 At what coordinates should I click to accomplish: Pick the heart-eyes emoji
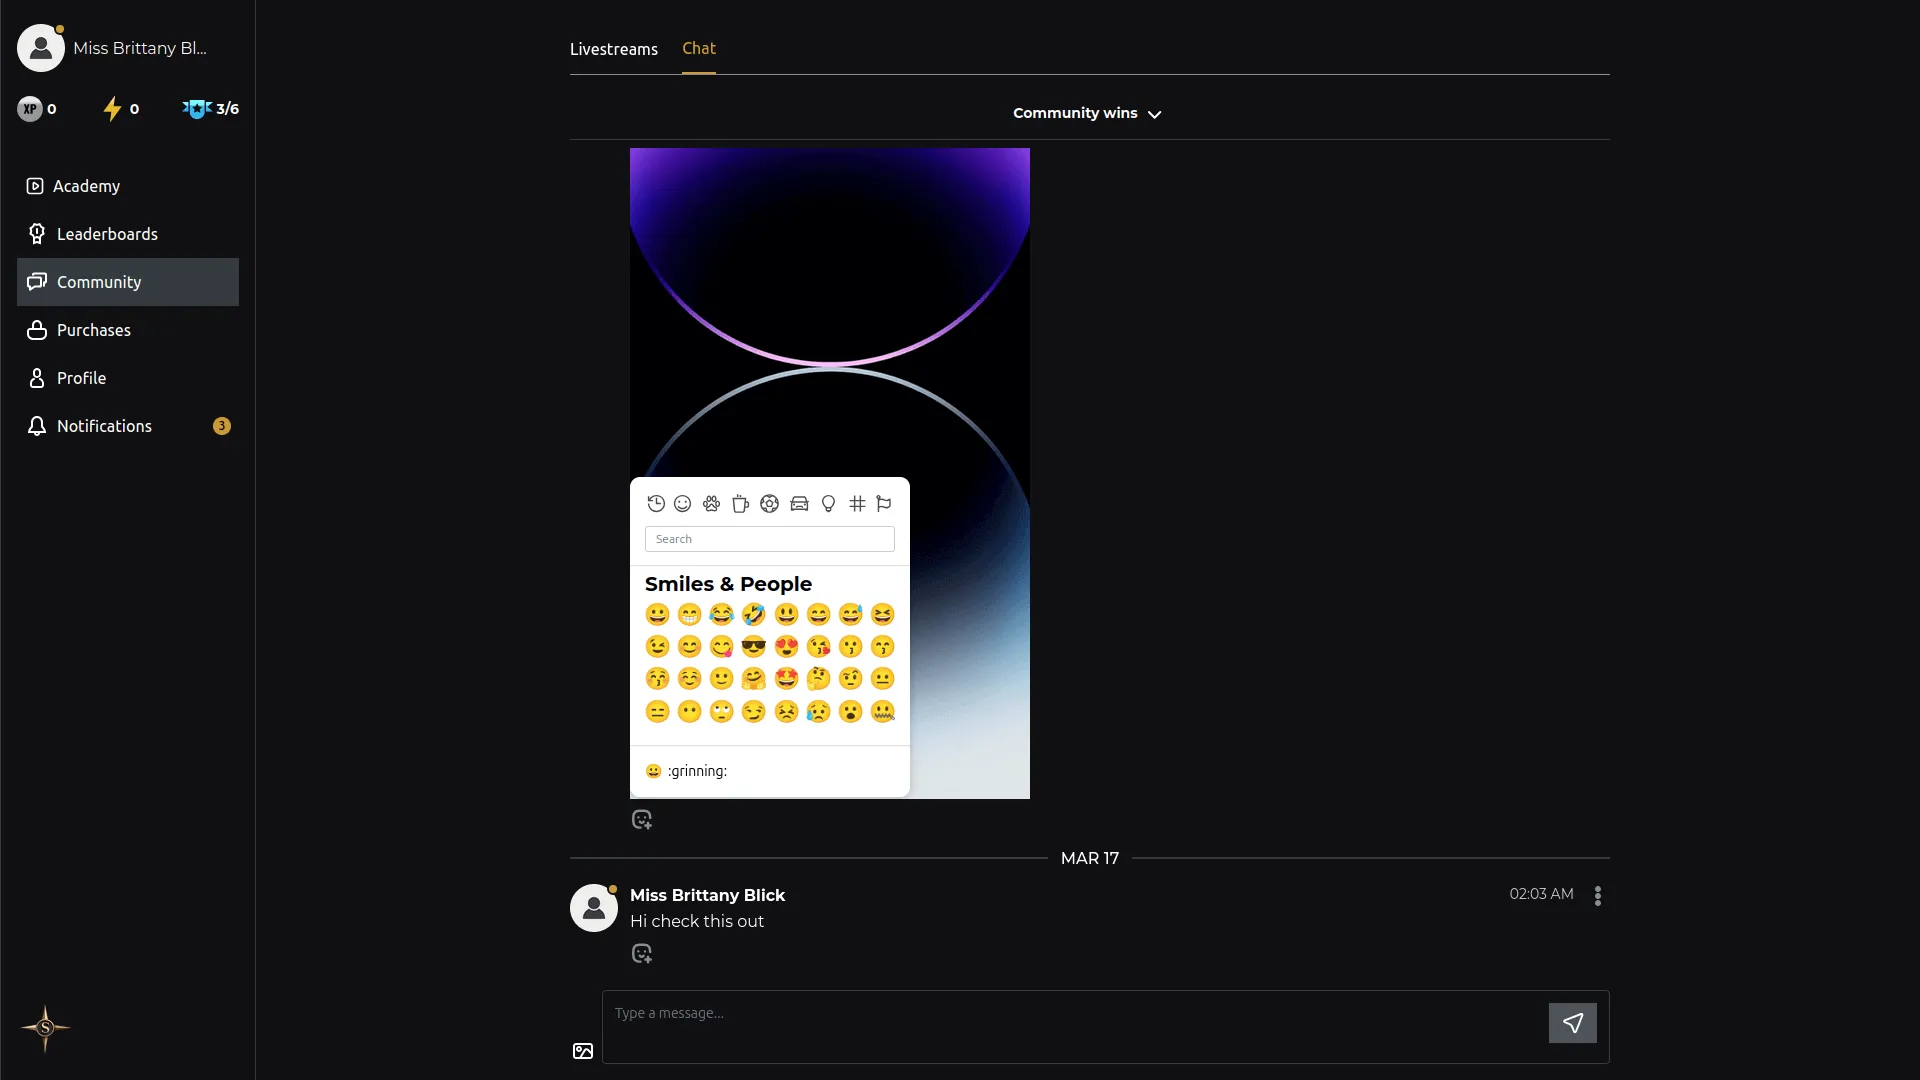tap(786, 647)
